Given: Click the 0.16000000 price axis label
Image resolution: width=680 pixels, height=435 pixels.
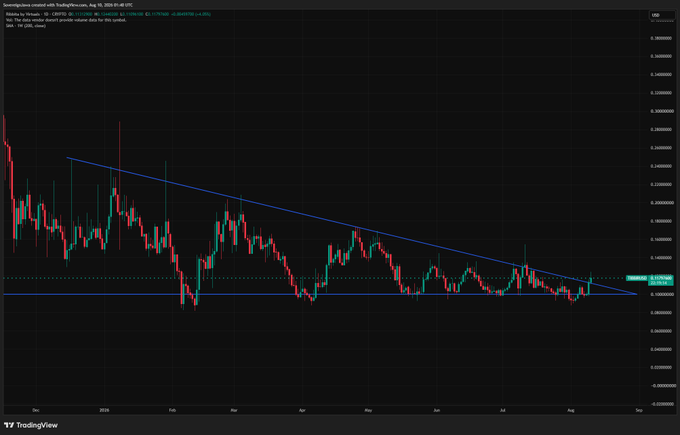Looking at the screenshot, I should [x=661, y=239].
